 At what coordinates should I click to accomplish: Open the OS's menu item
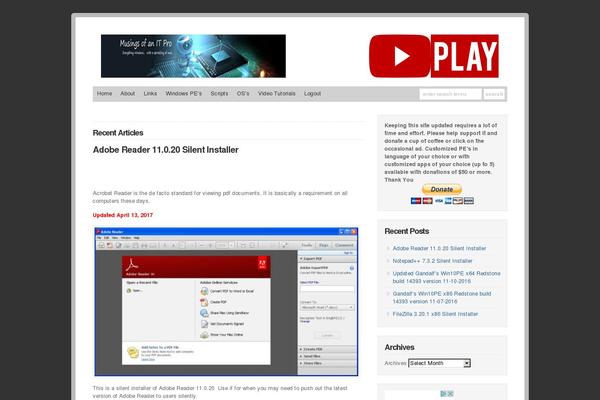coord(243,93)
